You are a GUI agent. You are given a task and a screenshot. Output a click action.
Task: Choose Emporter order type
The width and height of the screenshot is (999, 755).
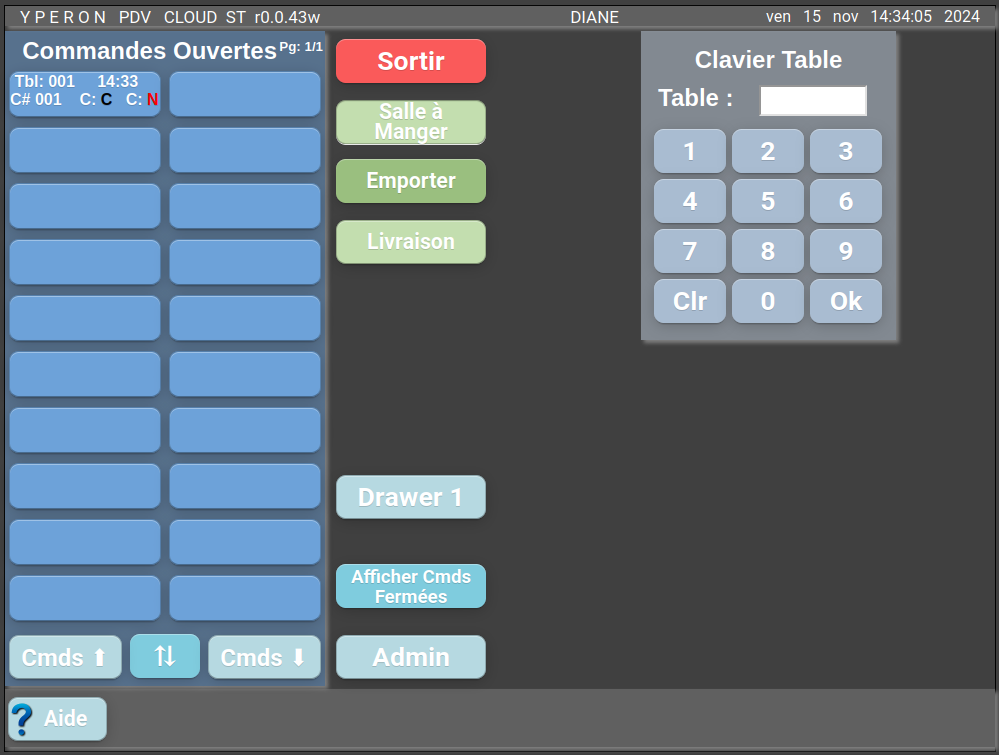(x=411, y=181)
